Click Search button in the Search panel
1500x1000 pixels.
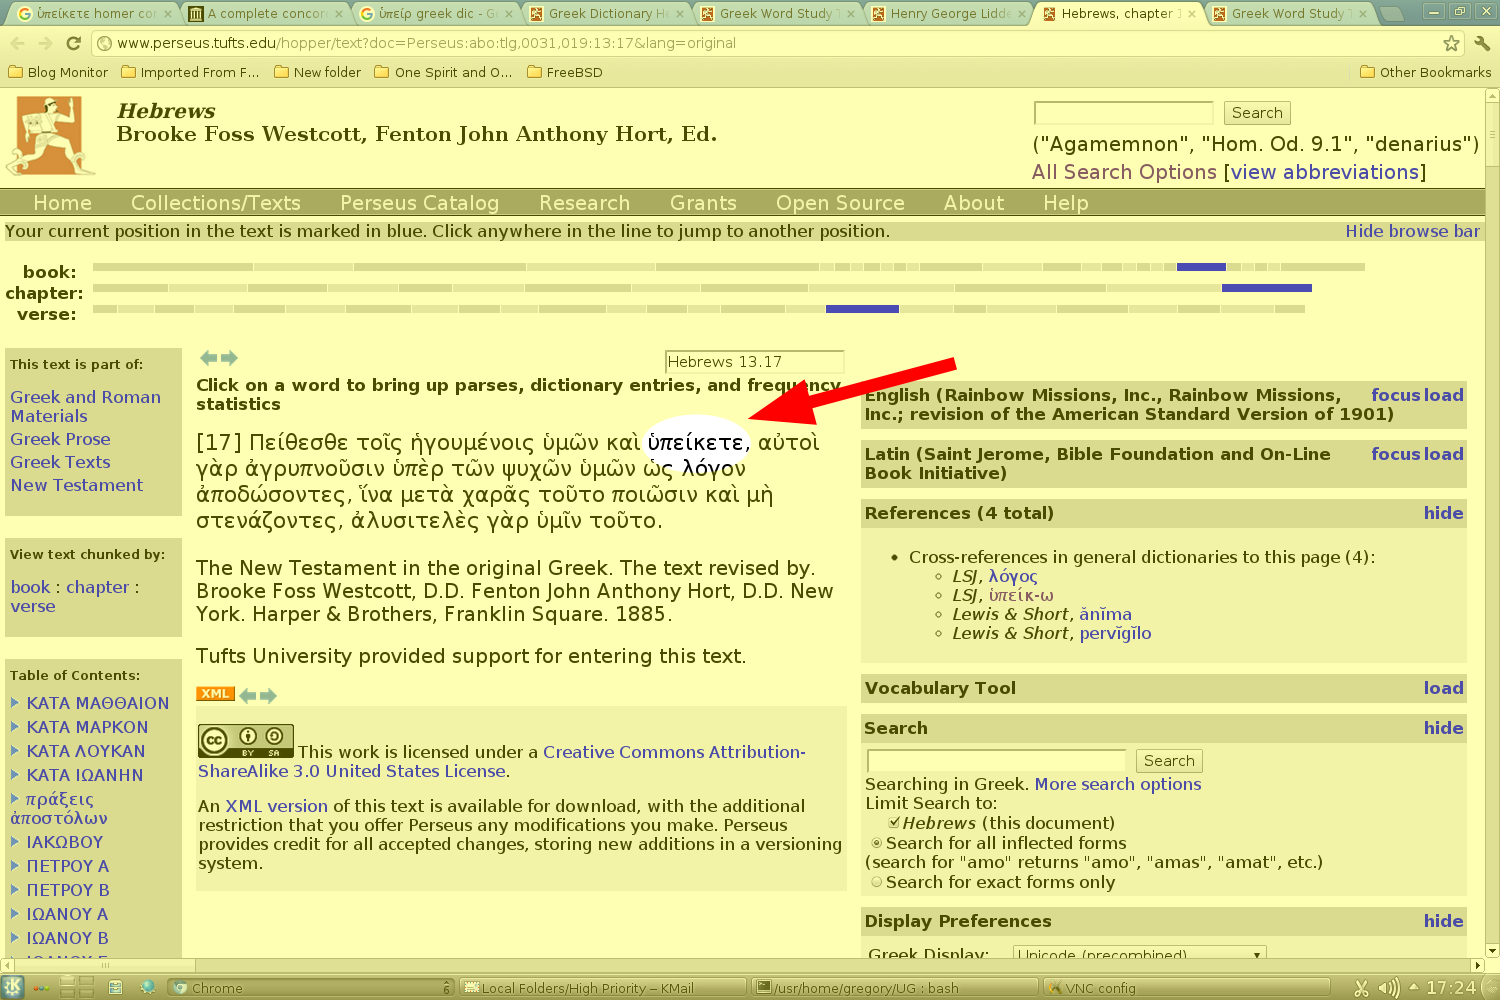1169,761
